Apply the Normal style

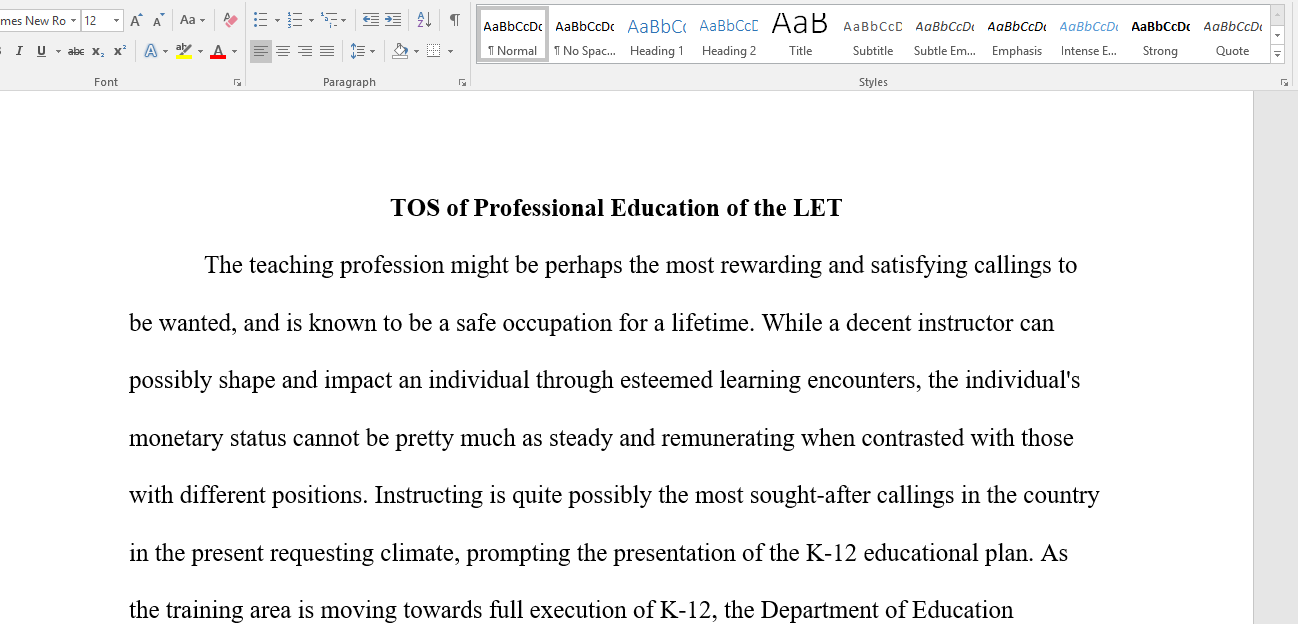(513, 34)
